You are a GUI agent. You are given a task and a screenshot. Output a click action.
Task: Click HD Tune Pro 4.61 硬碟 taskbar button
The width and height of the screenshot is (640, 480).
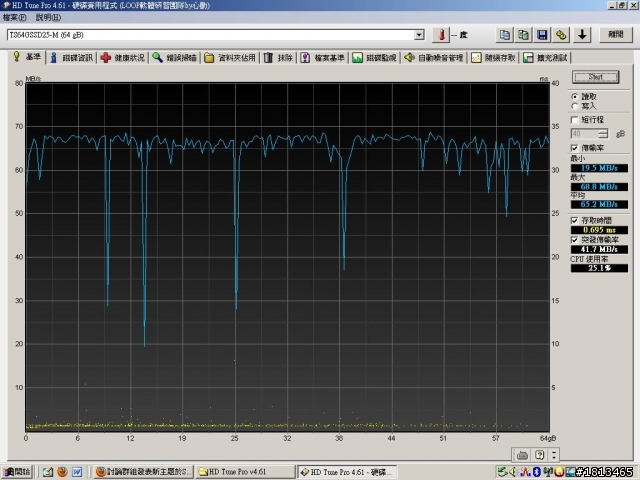pyautogui.click(x=347, y=472)
